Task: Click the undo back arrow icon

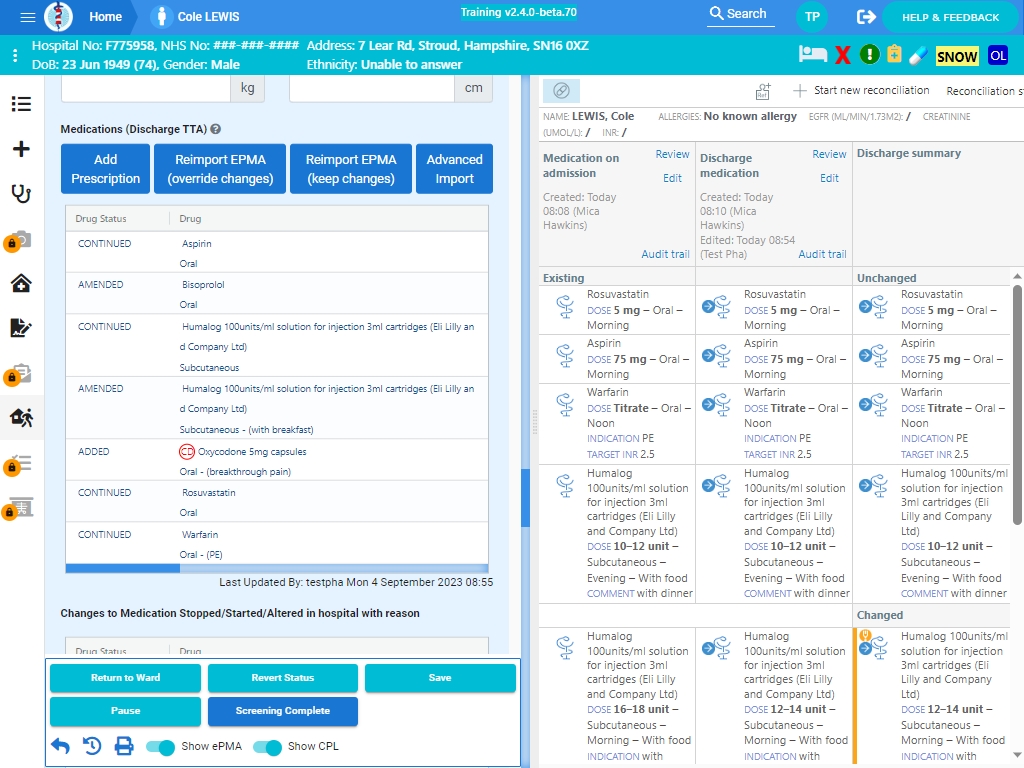Action: click(x=61, y=746)
